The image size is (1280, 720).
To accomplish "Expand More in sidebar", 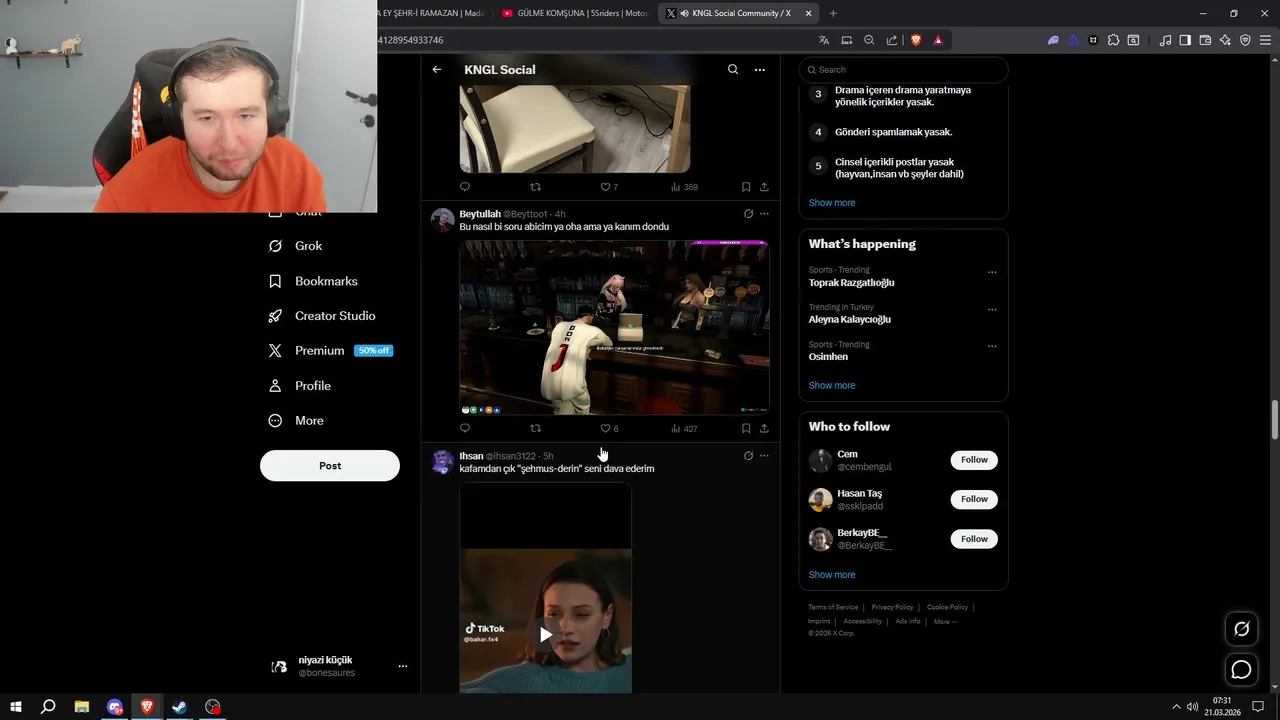I will 296,421.
